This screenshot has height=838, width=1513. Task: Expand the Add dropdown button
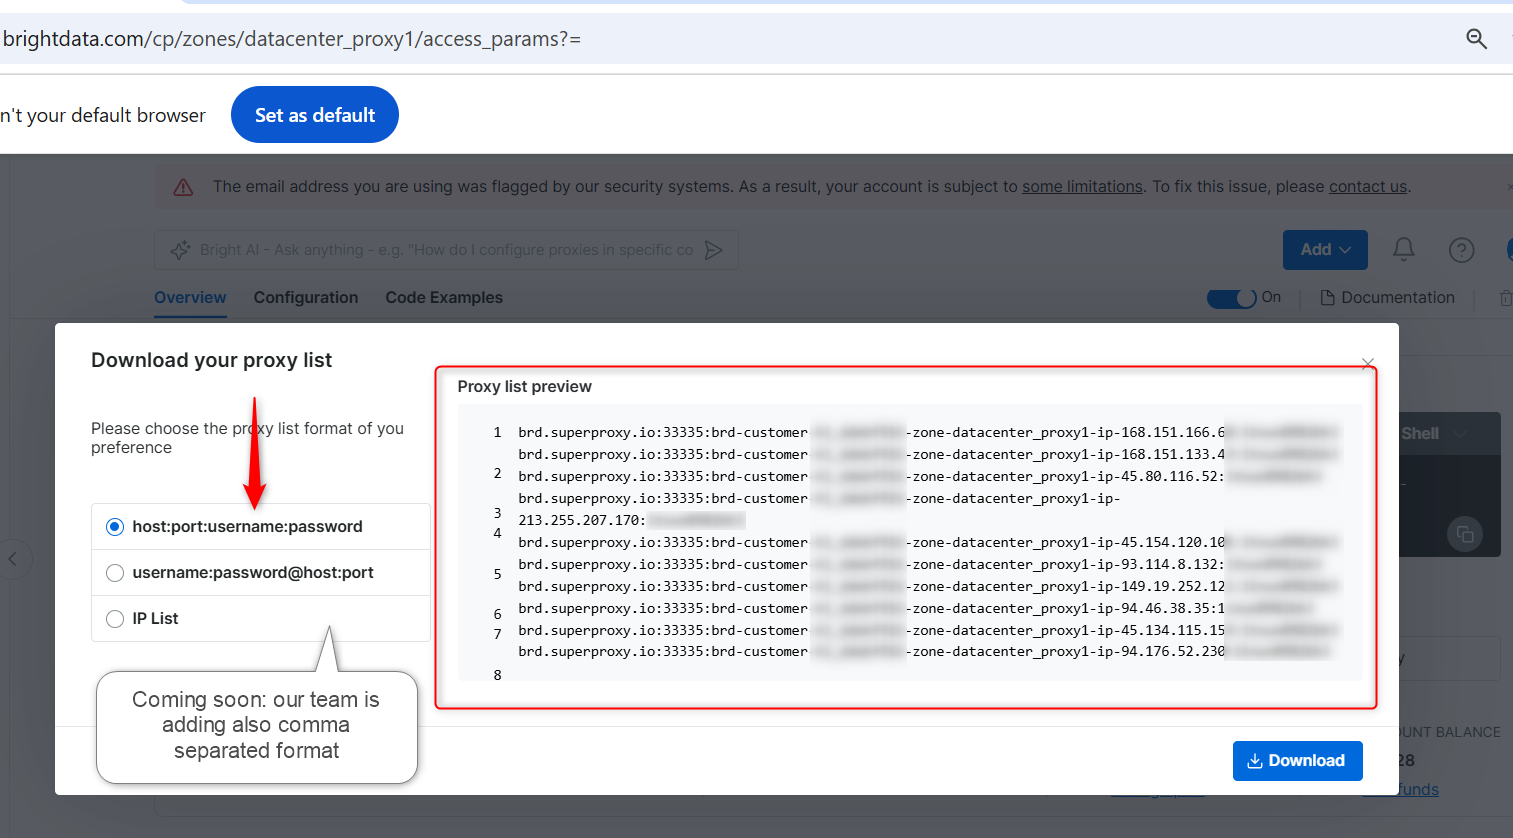click(x=1325, y=250)
